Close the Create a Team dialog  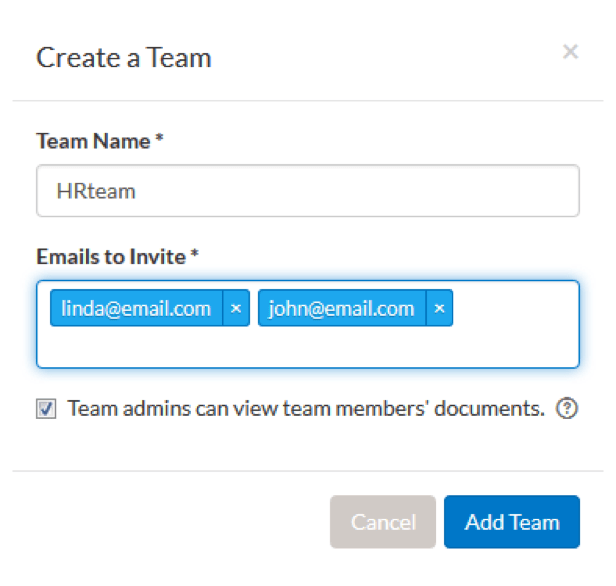tap(570, 52)
